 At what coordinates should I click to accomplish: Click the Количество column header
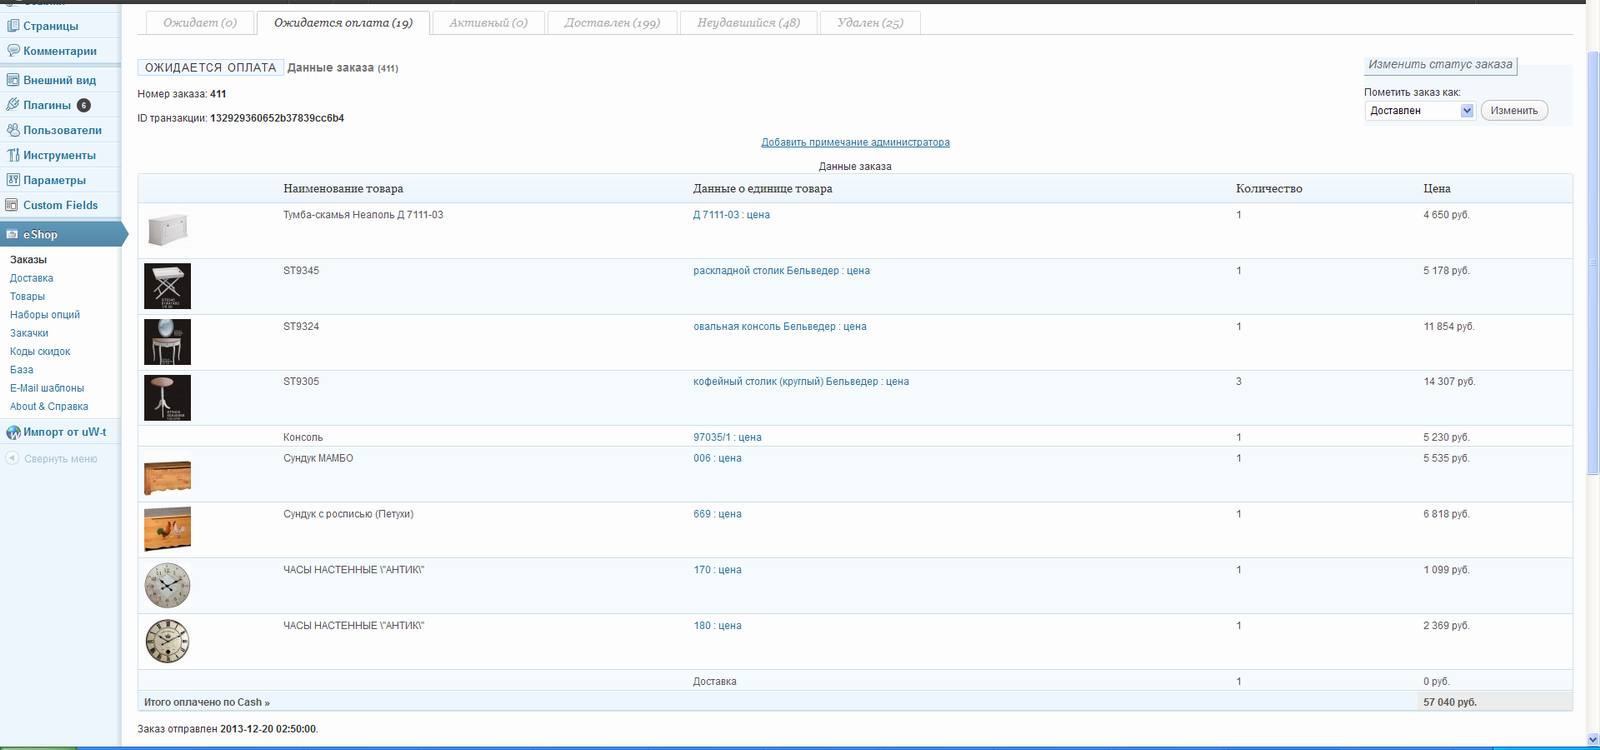point(1269,189)
